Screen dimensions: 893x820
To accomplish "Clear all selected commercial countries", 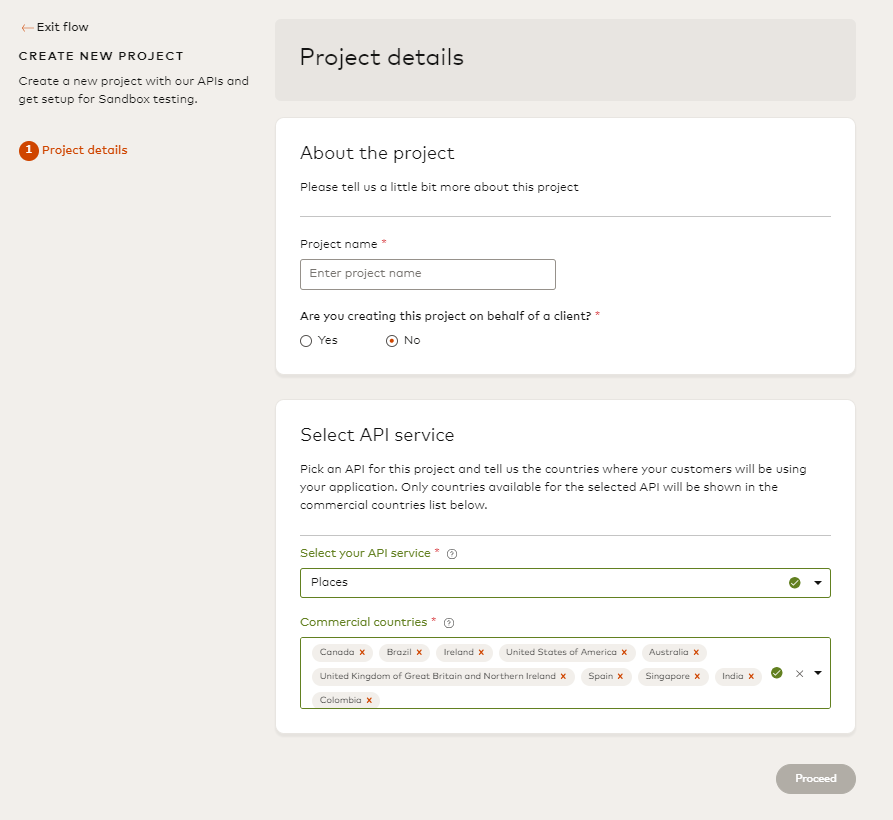I will click(x=799, y=673).
